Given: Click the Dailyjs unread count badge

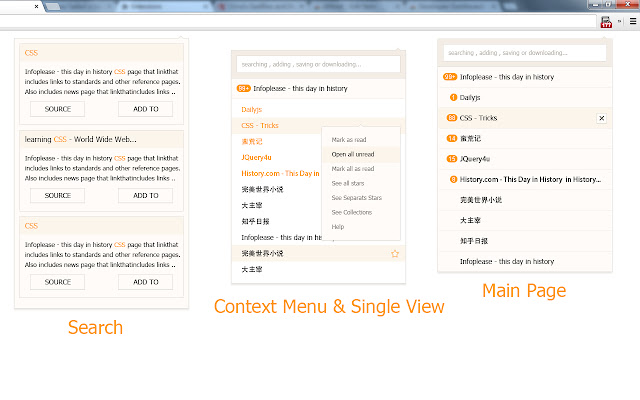Looking at the screenshot, I should click(x=453, y=97).
